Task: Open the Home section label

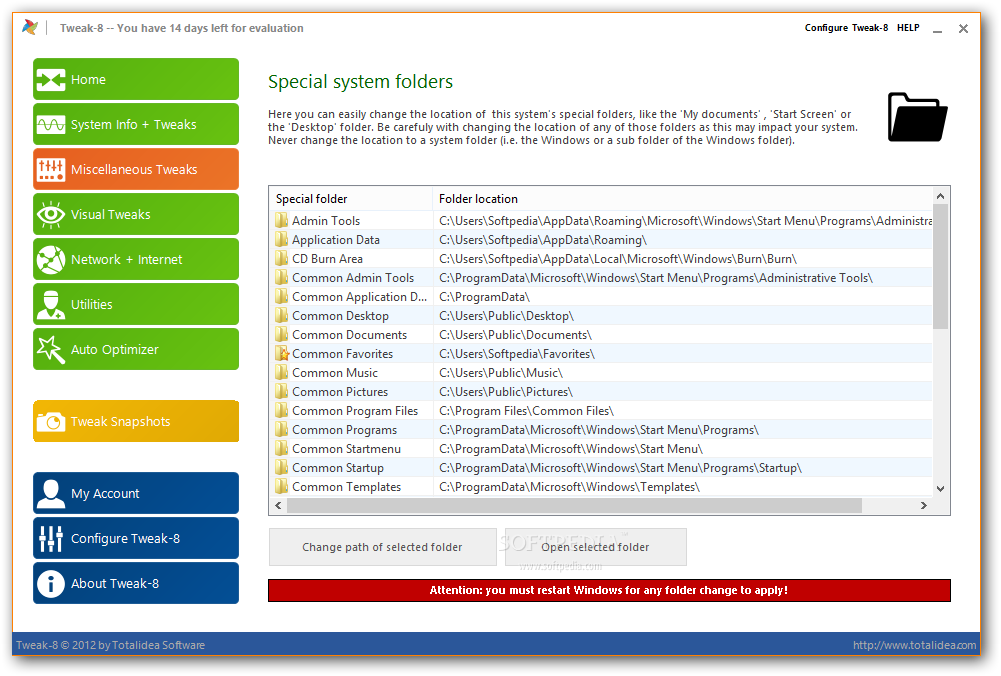Action: coord(88,80)
